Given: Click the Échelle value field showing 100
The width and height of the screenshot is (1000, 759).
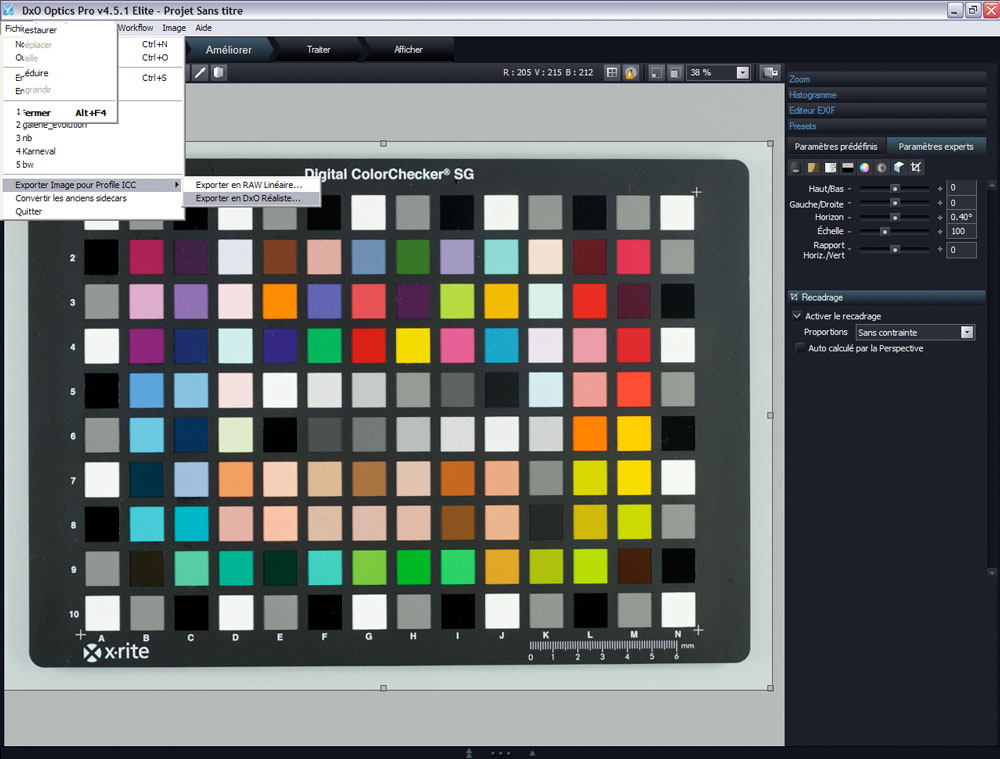Looking at the screenshot, I should pos(961,231).
